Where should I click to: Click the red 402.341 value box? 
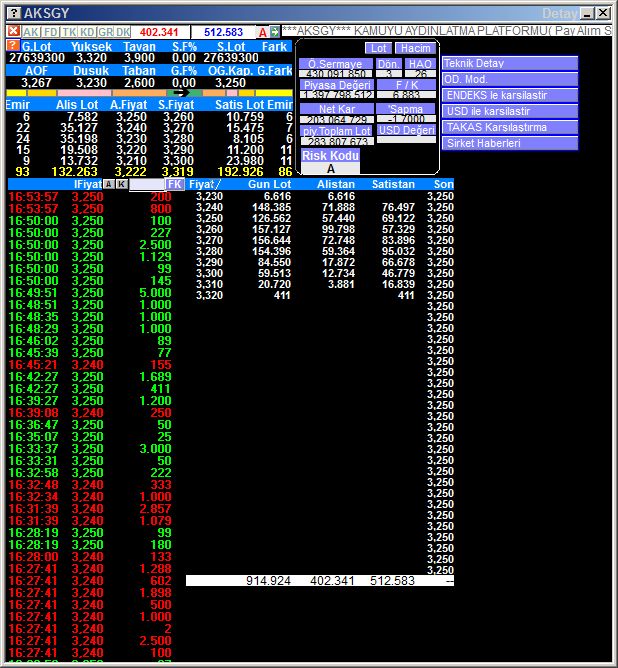coord(160,32)
